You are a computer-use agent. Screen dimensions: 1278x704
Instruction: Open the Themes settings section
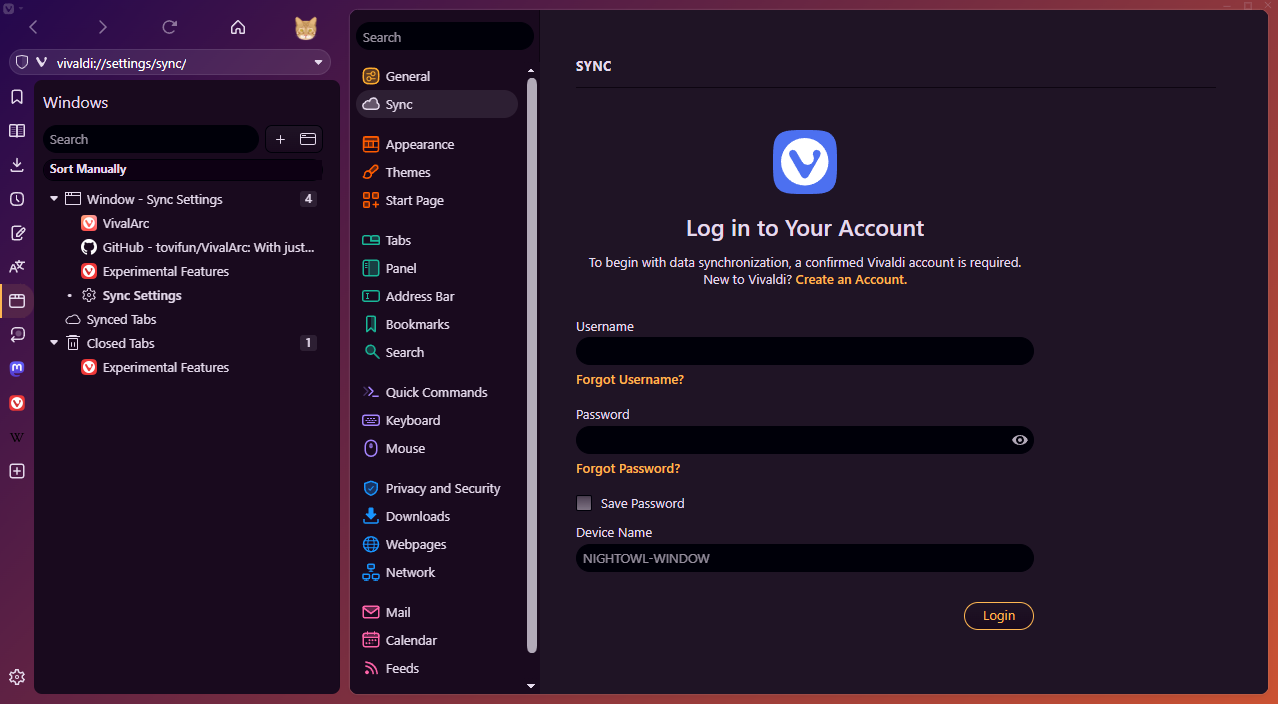point(437,172)
